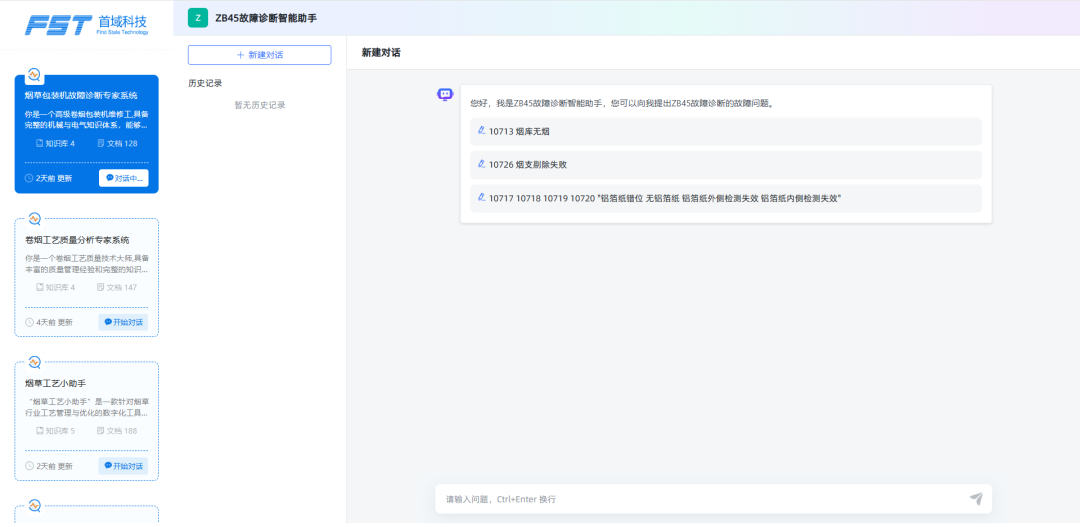The image size is (1080, 527).
Task: Click pencil icon beside 10726 烟支剔除失败
Action: [481, 164]
